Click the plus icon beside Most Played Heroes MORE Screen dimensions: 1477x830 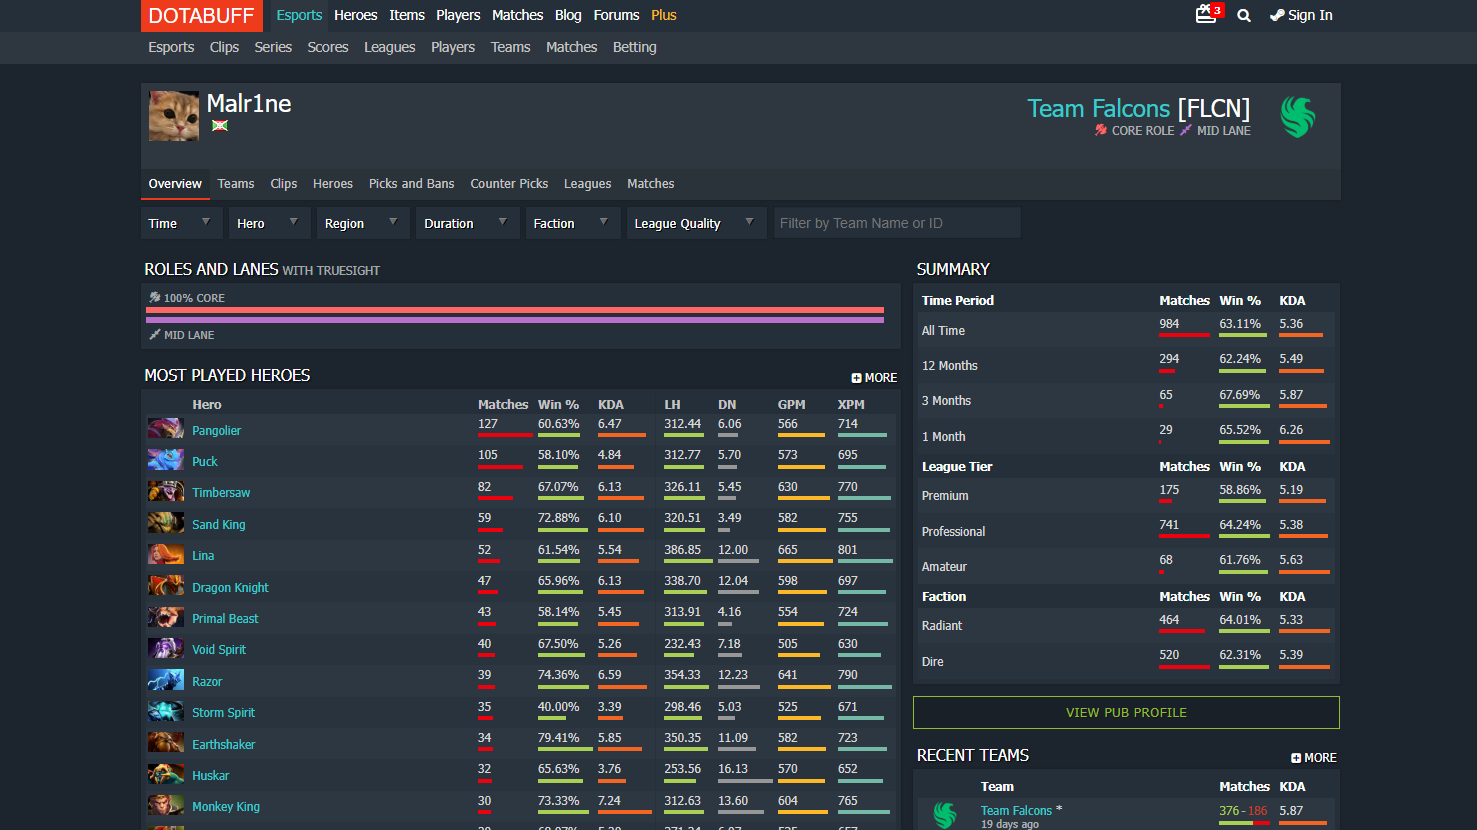[x=856, y=378]
